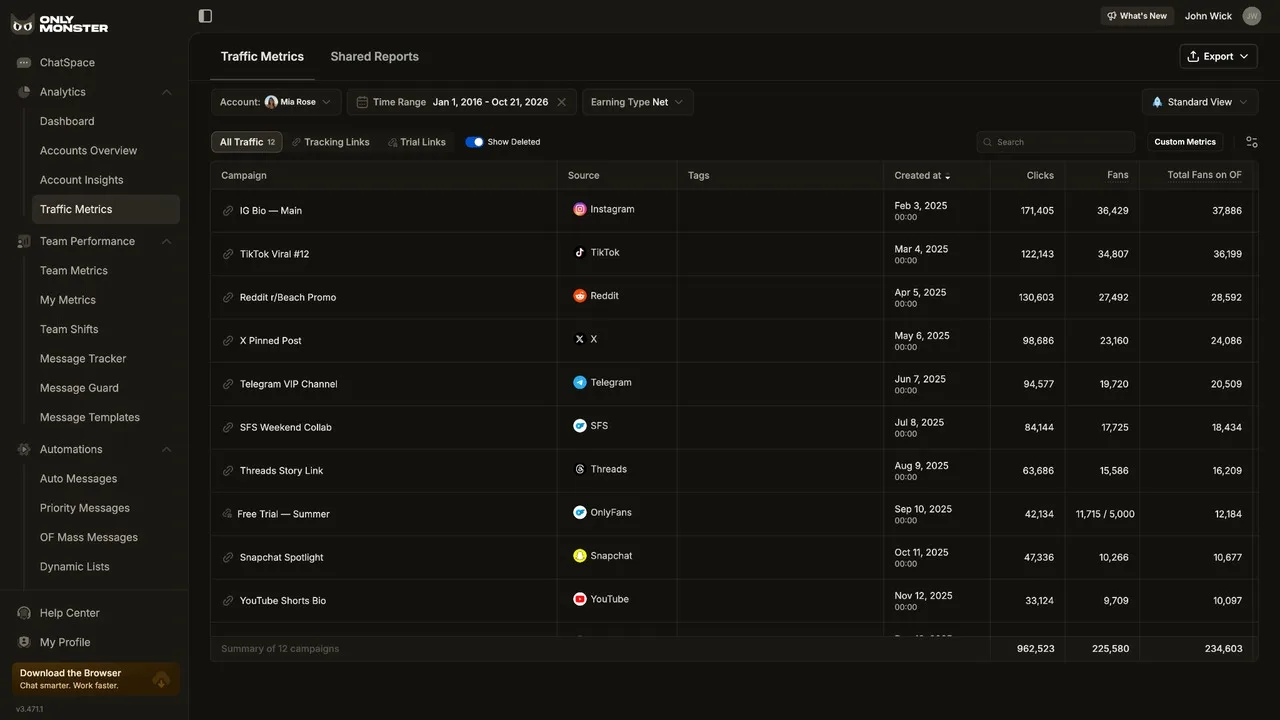Viewport: 1280px width, 720px height.
Task: Click the Snapchat source icon
Action: point(580,556)
